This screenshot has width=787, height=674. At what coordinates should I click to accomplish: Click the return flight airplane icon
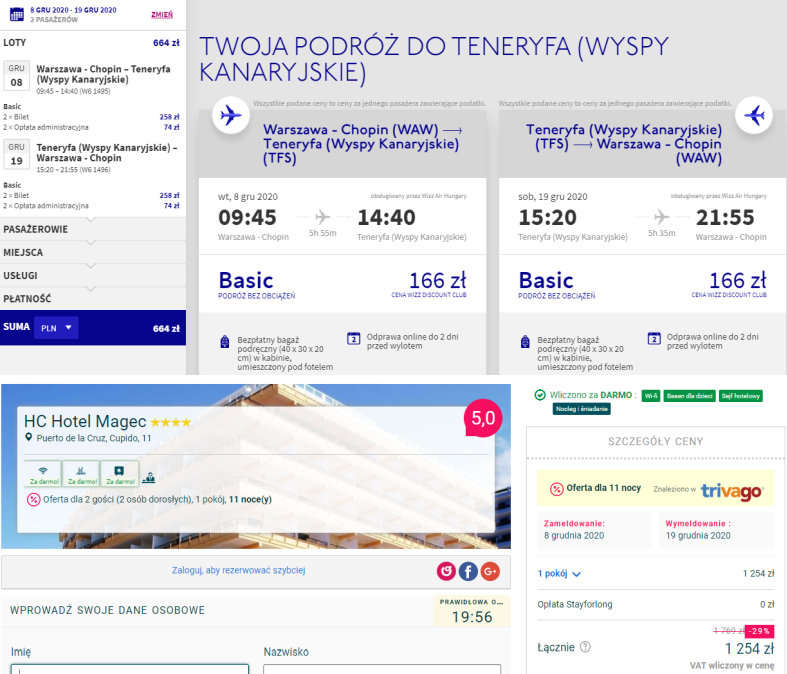point(754,115)
